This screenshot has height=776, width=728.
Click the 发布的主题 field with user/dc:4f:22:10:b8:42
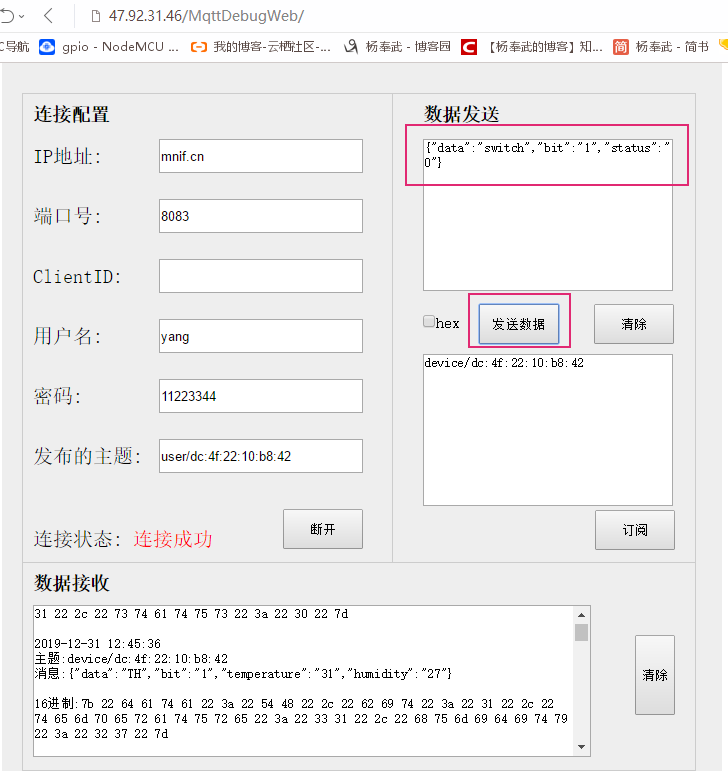tap(261, 456)
